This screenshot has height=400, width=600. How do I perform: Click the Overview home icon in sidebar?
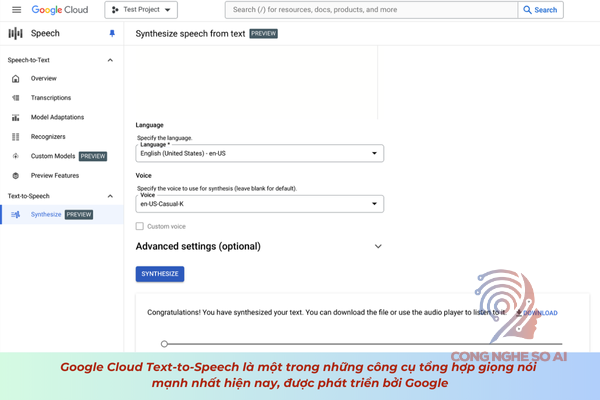click(16, 78)
